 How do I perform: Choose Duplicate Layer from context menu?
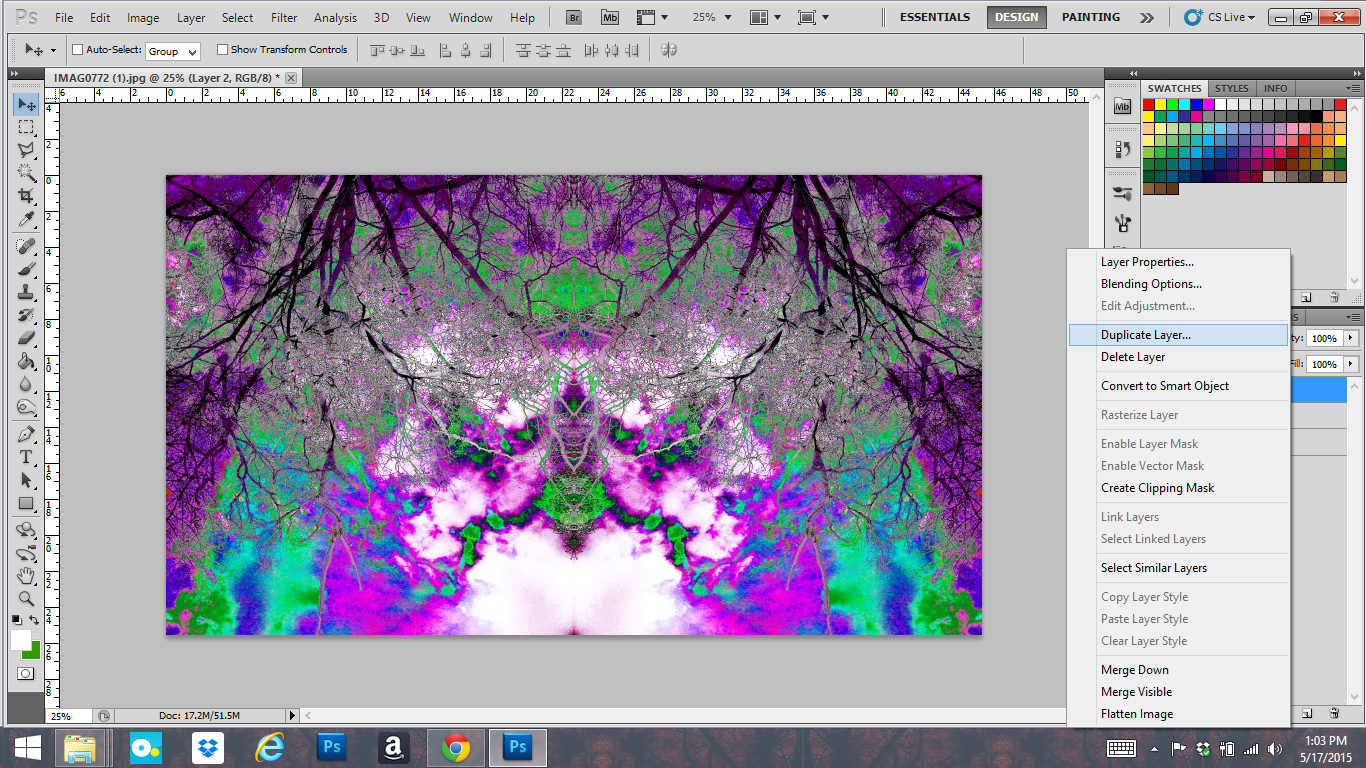click(x=1178, y=335)
